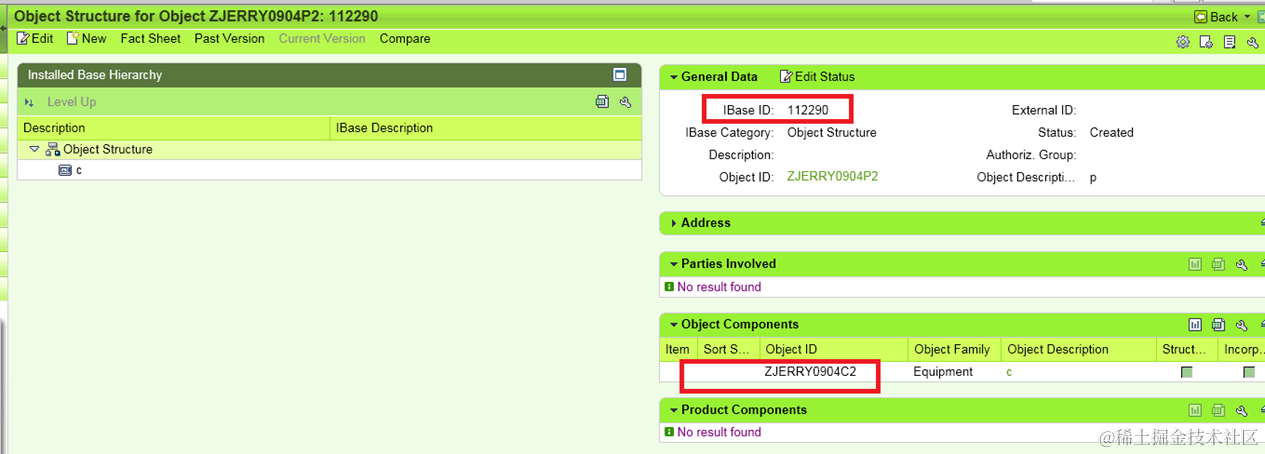Personalize Parties Involved with wrench icon
This screenshot has height=454, width=1265.
(1241, 265)
